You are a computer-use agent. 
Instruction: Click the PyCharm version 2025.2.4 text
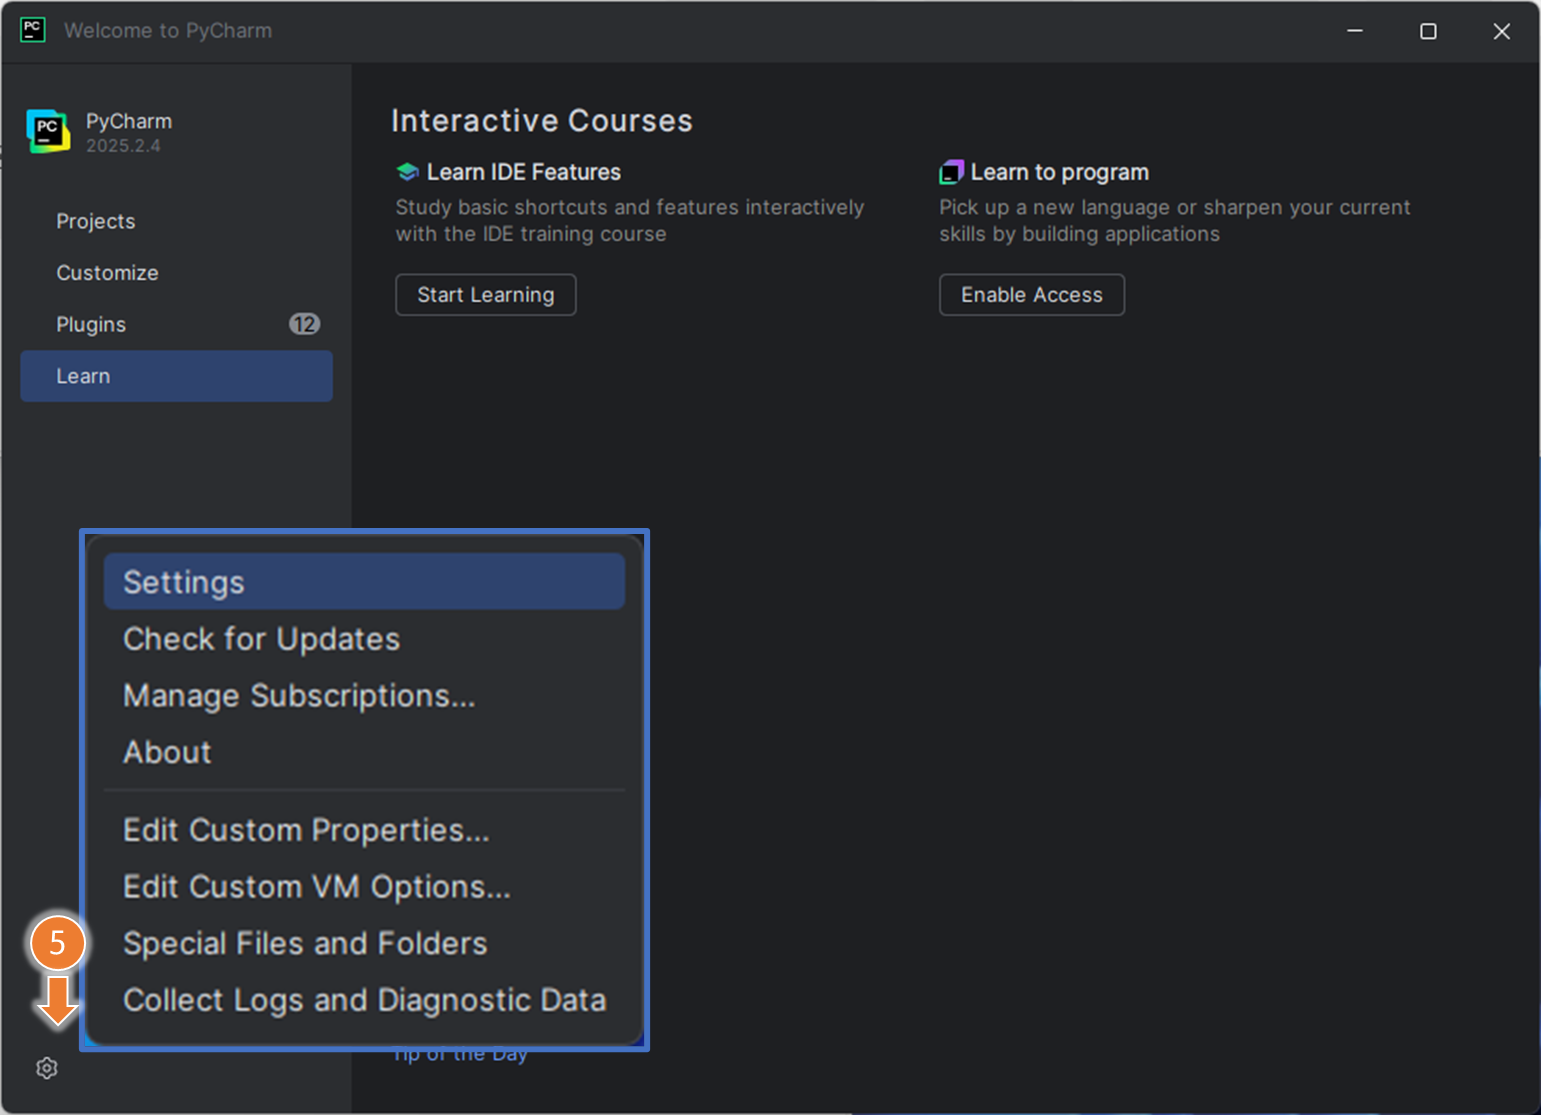coord(123,146)
